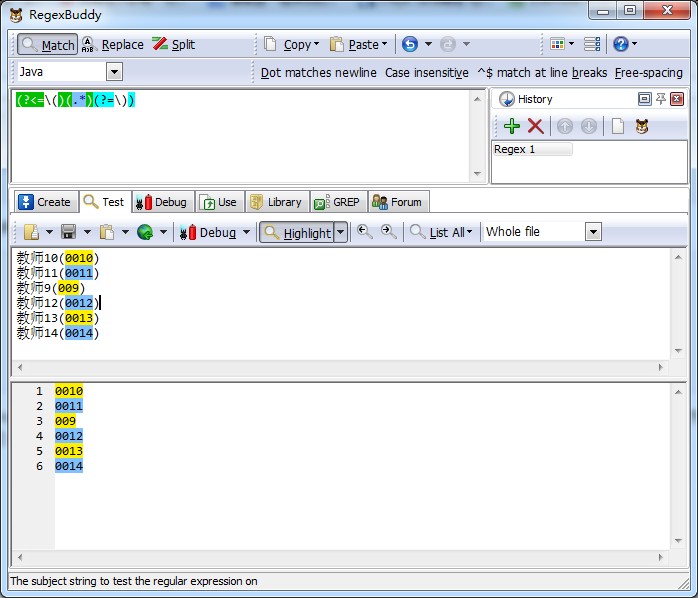Image resolution: width=698 pixels, height=598 pixels.
Task: Open the layout grid icon menu
Action: click(562, 44)
